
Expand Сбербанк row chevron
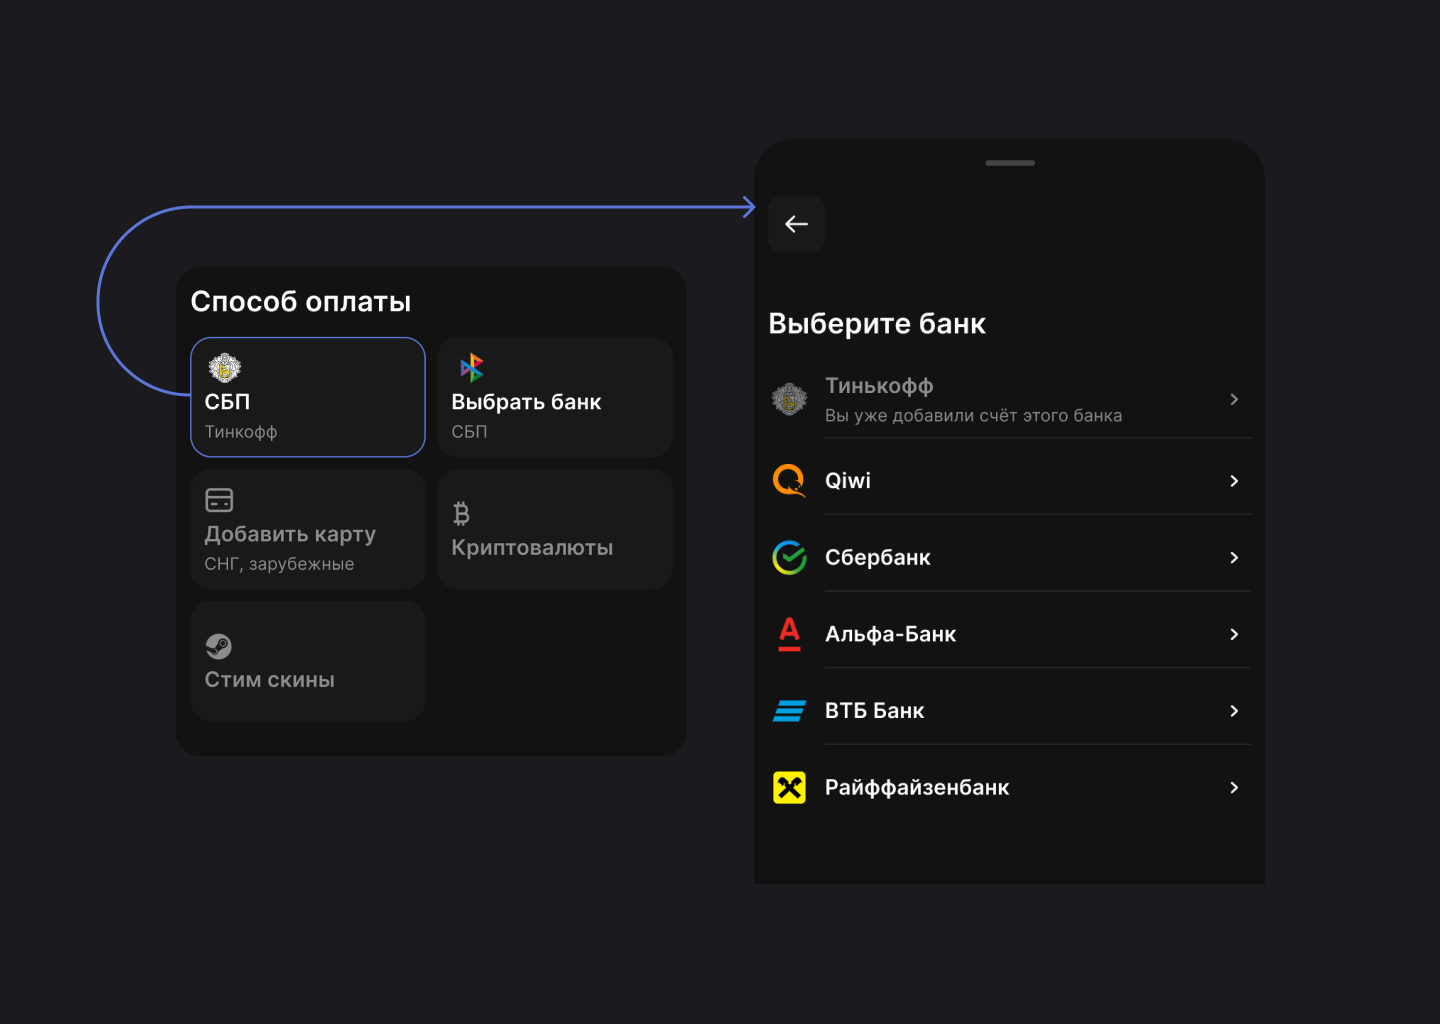pyautogui.click(x=1234, y=557)
